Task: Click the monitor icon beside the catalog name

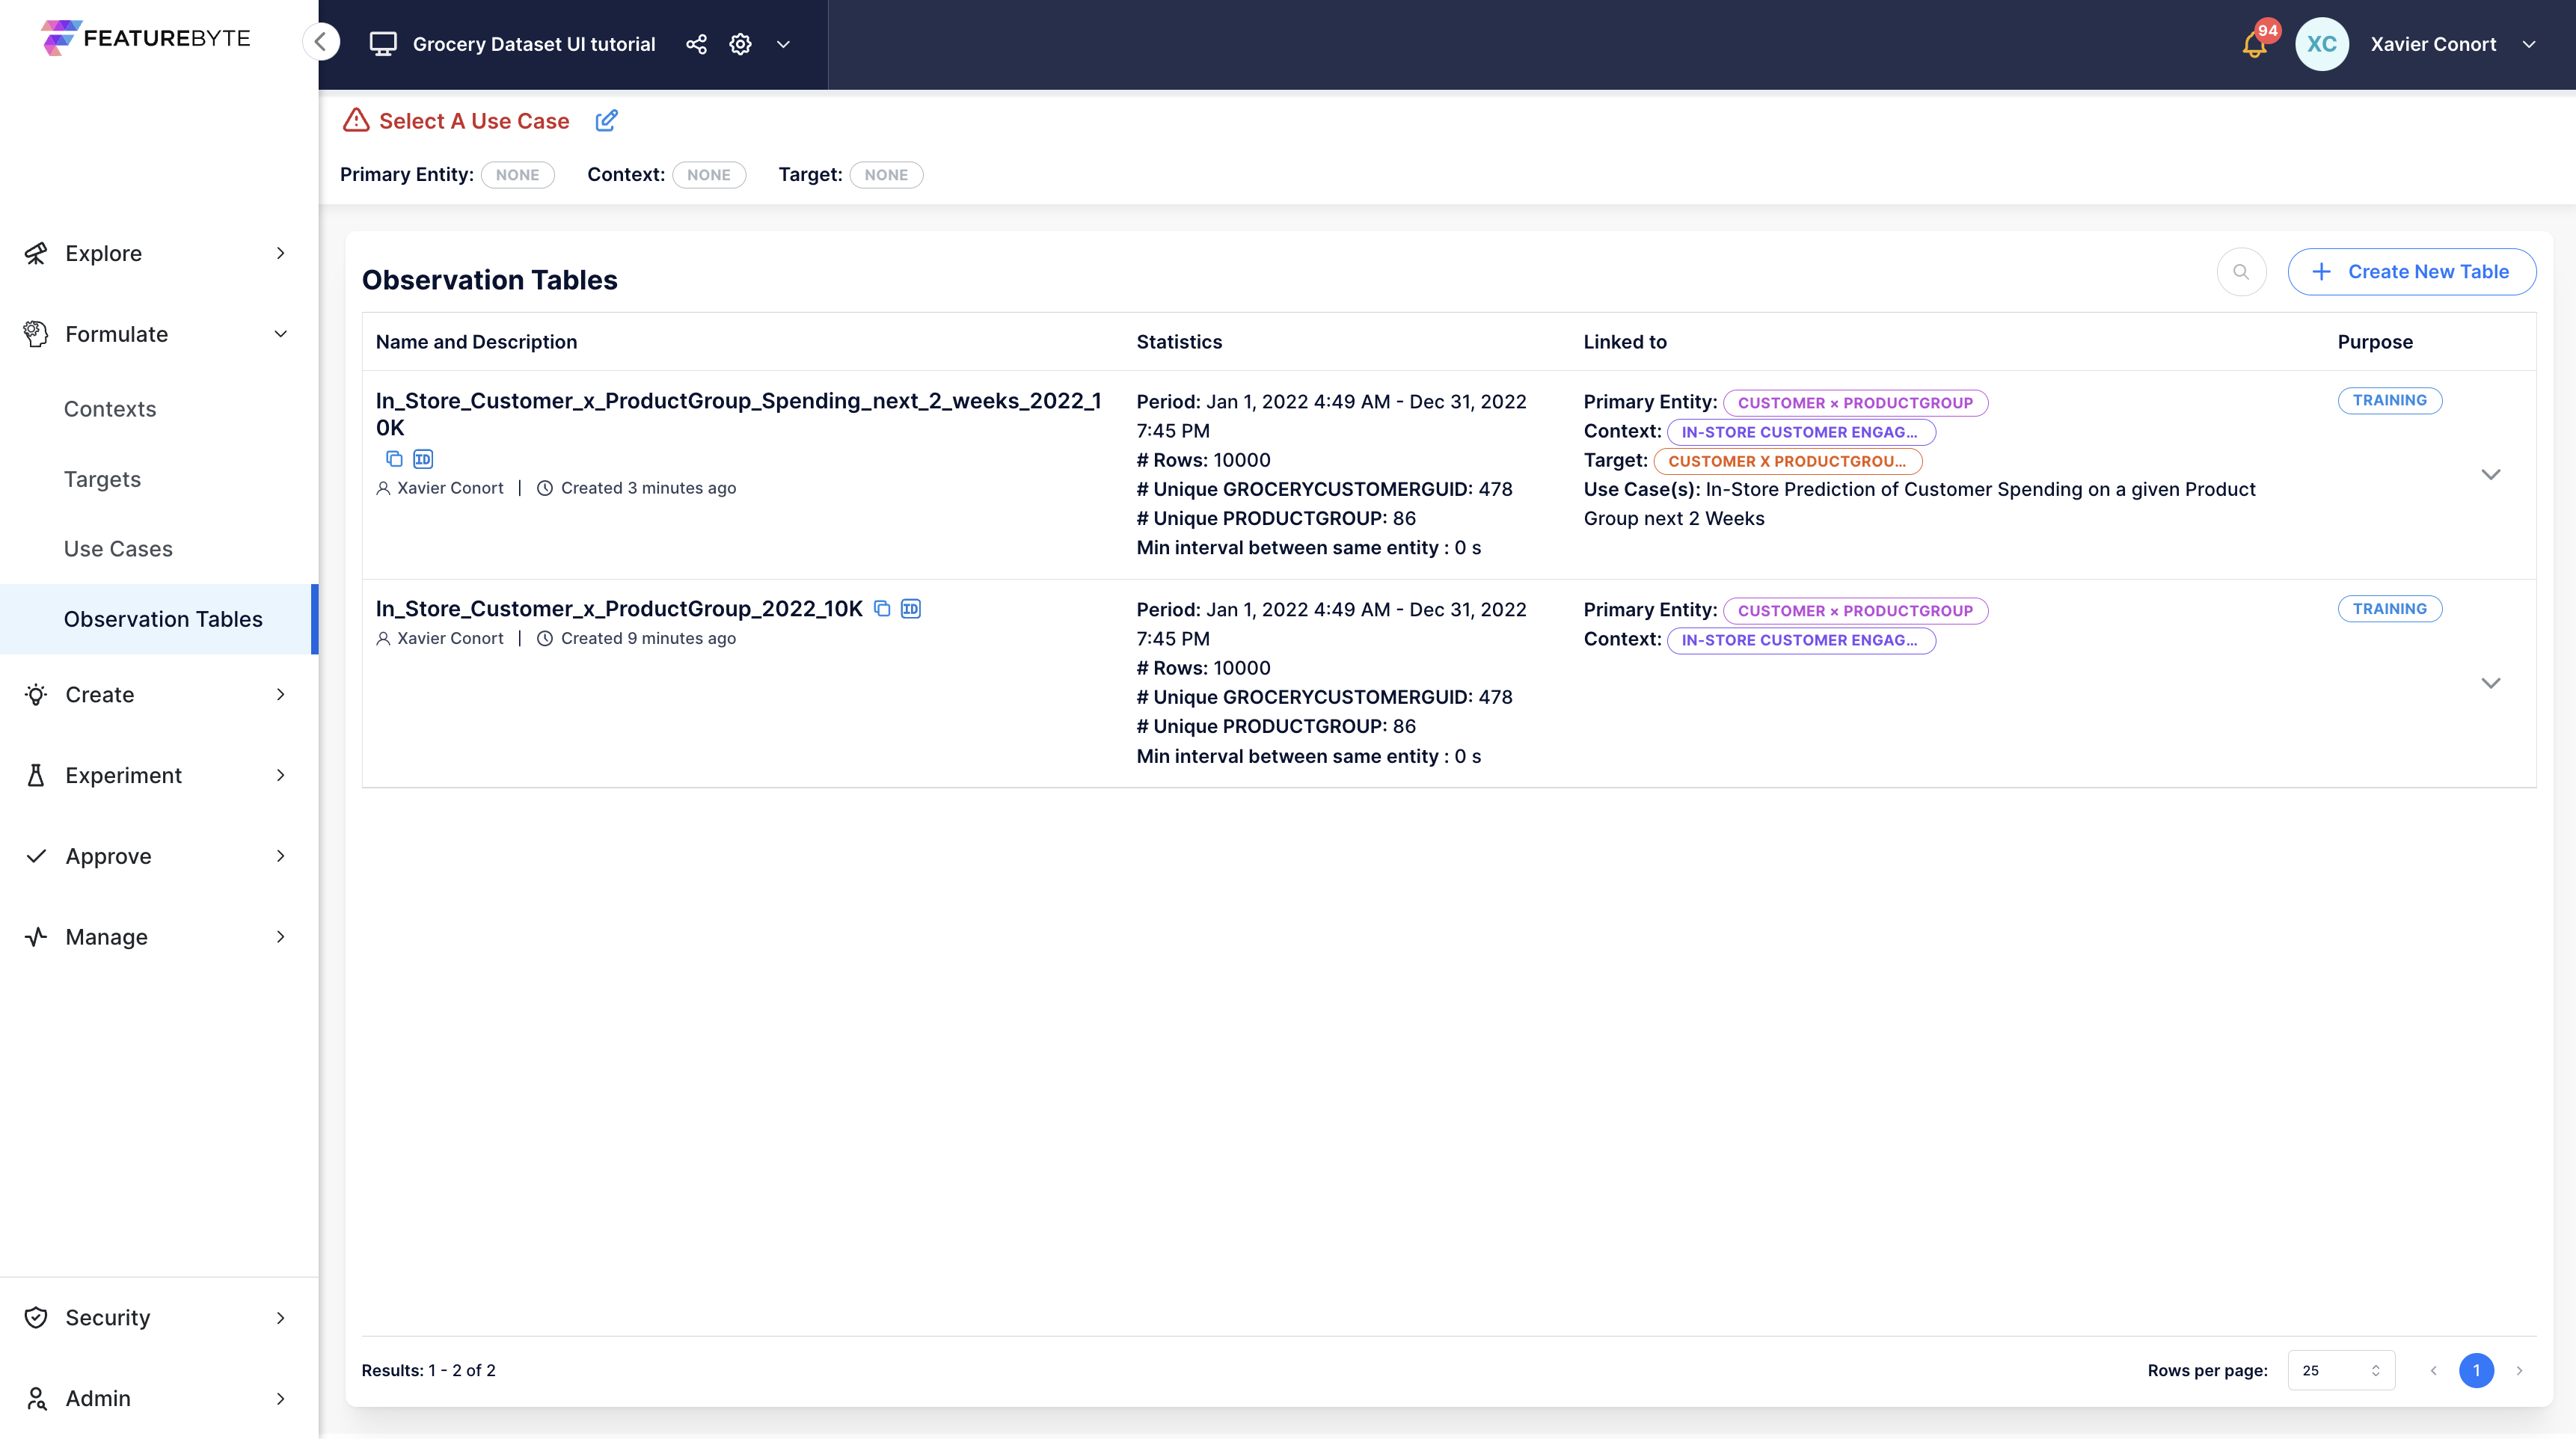Action: (x=383, y=44)
